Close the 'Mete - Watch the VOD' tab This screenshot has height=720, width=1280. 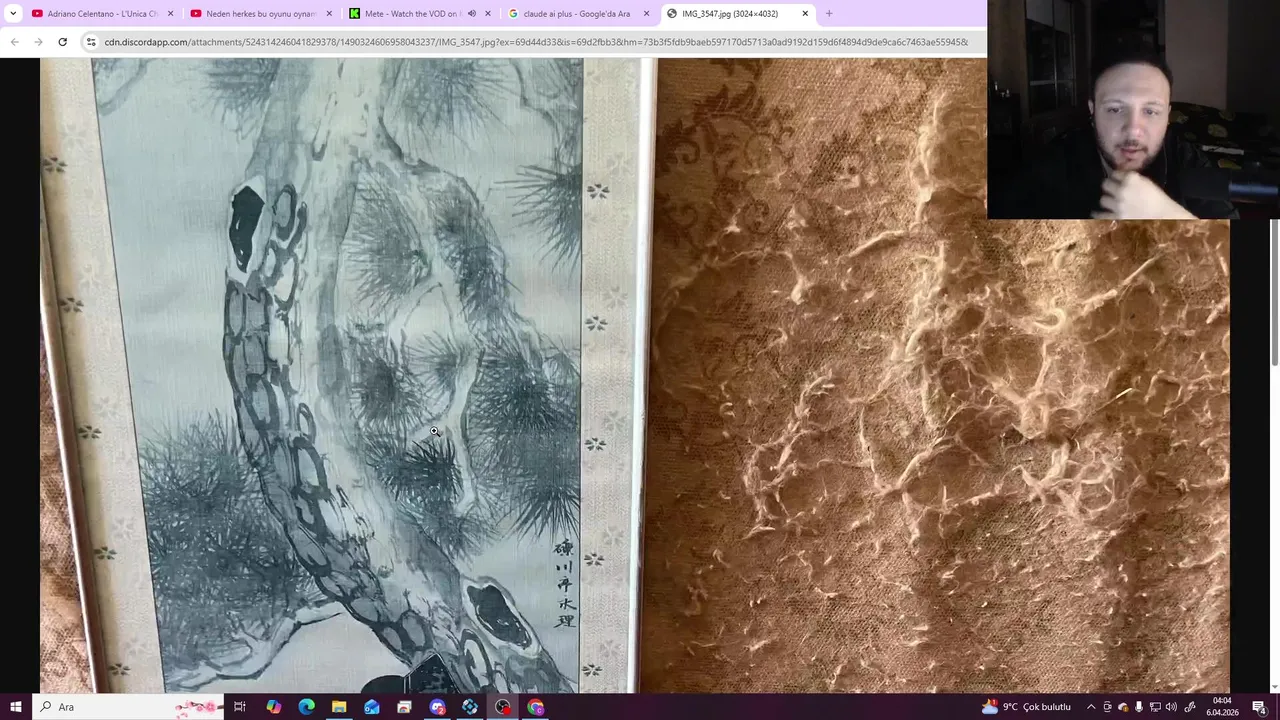tap(488, 14)
